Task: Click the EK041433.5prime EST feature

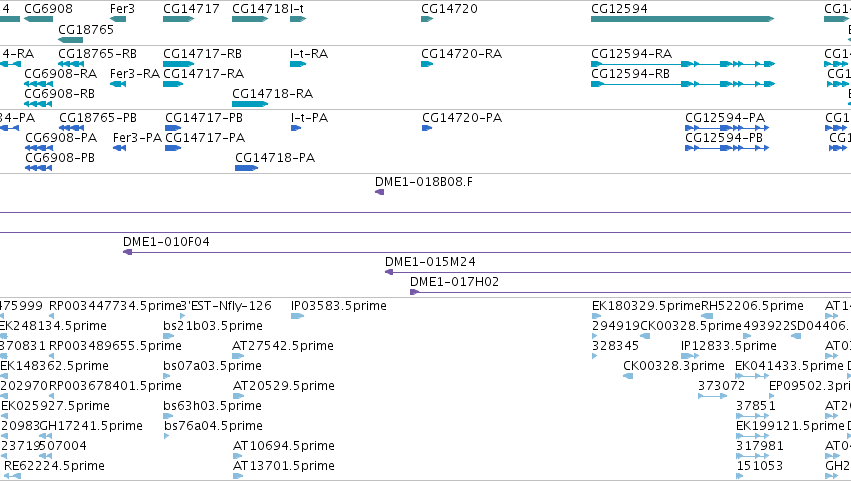Action: click(x=752, y=376)
